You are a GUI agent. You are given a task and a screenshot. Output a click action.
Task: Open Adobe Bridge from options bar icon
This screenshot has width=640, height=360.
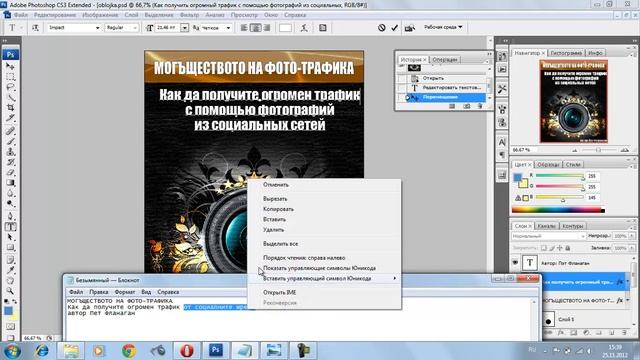click(409, 28)
